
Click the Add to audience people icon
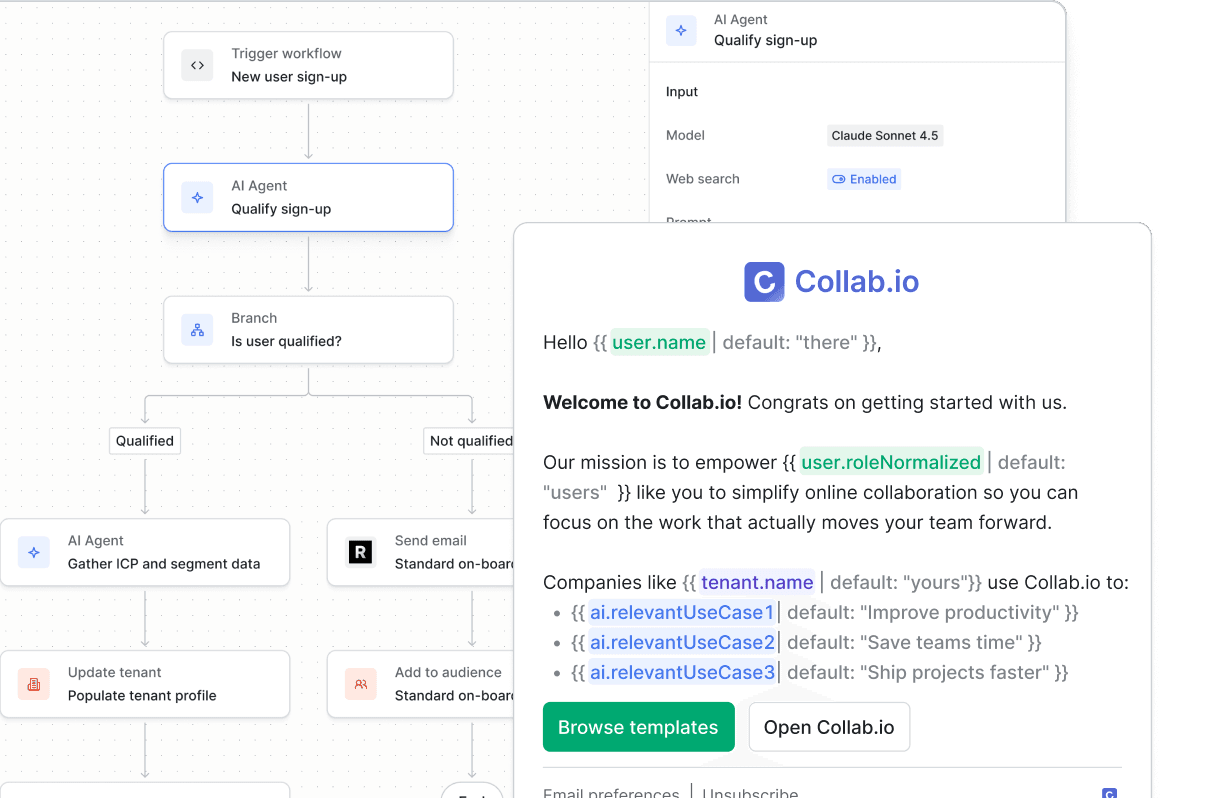point(360,684)
